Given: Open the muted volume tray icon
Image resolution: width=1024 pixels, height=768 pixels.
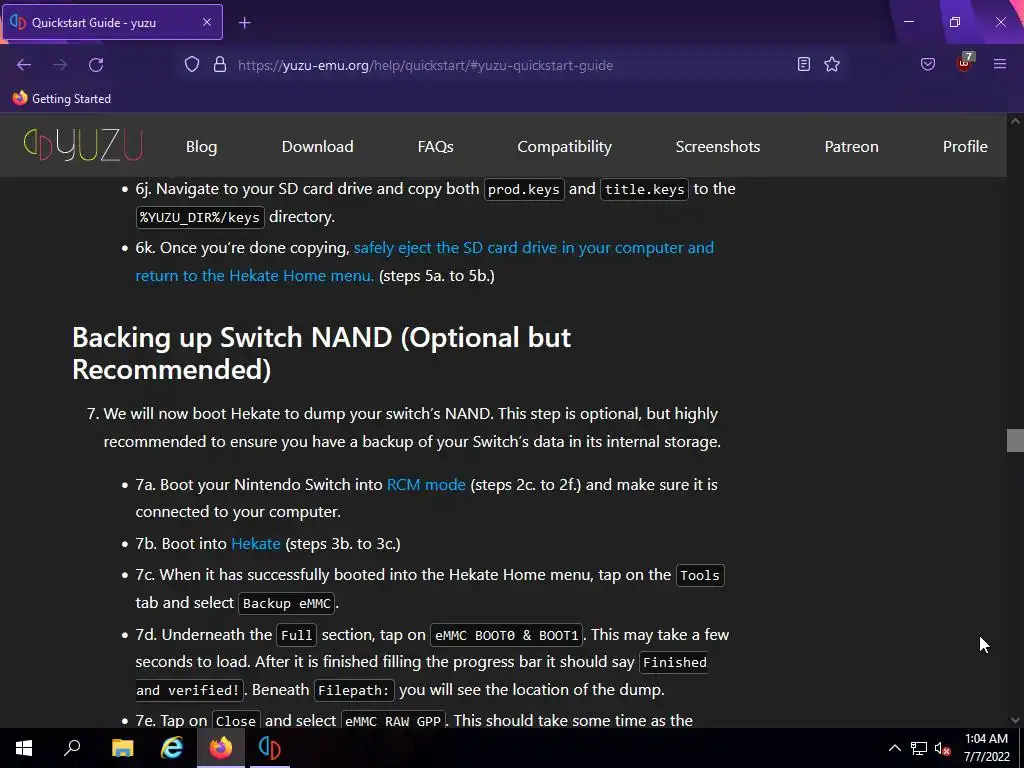Looking at the screenshot, I should [x=942, y=748].
